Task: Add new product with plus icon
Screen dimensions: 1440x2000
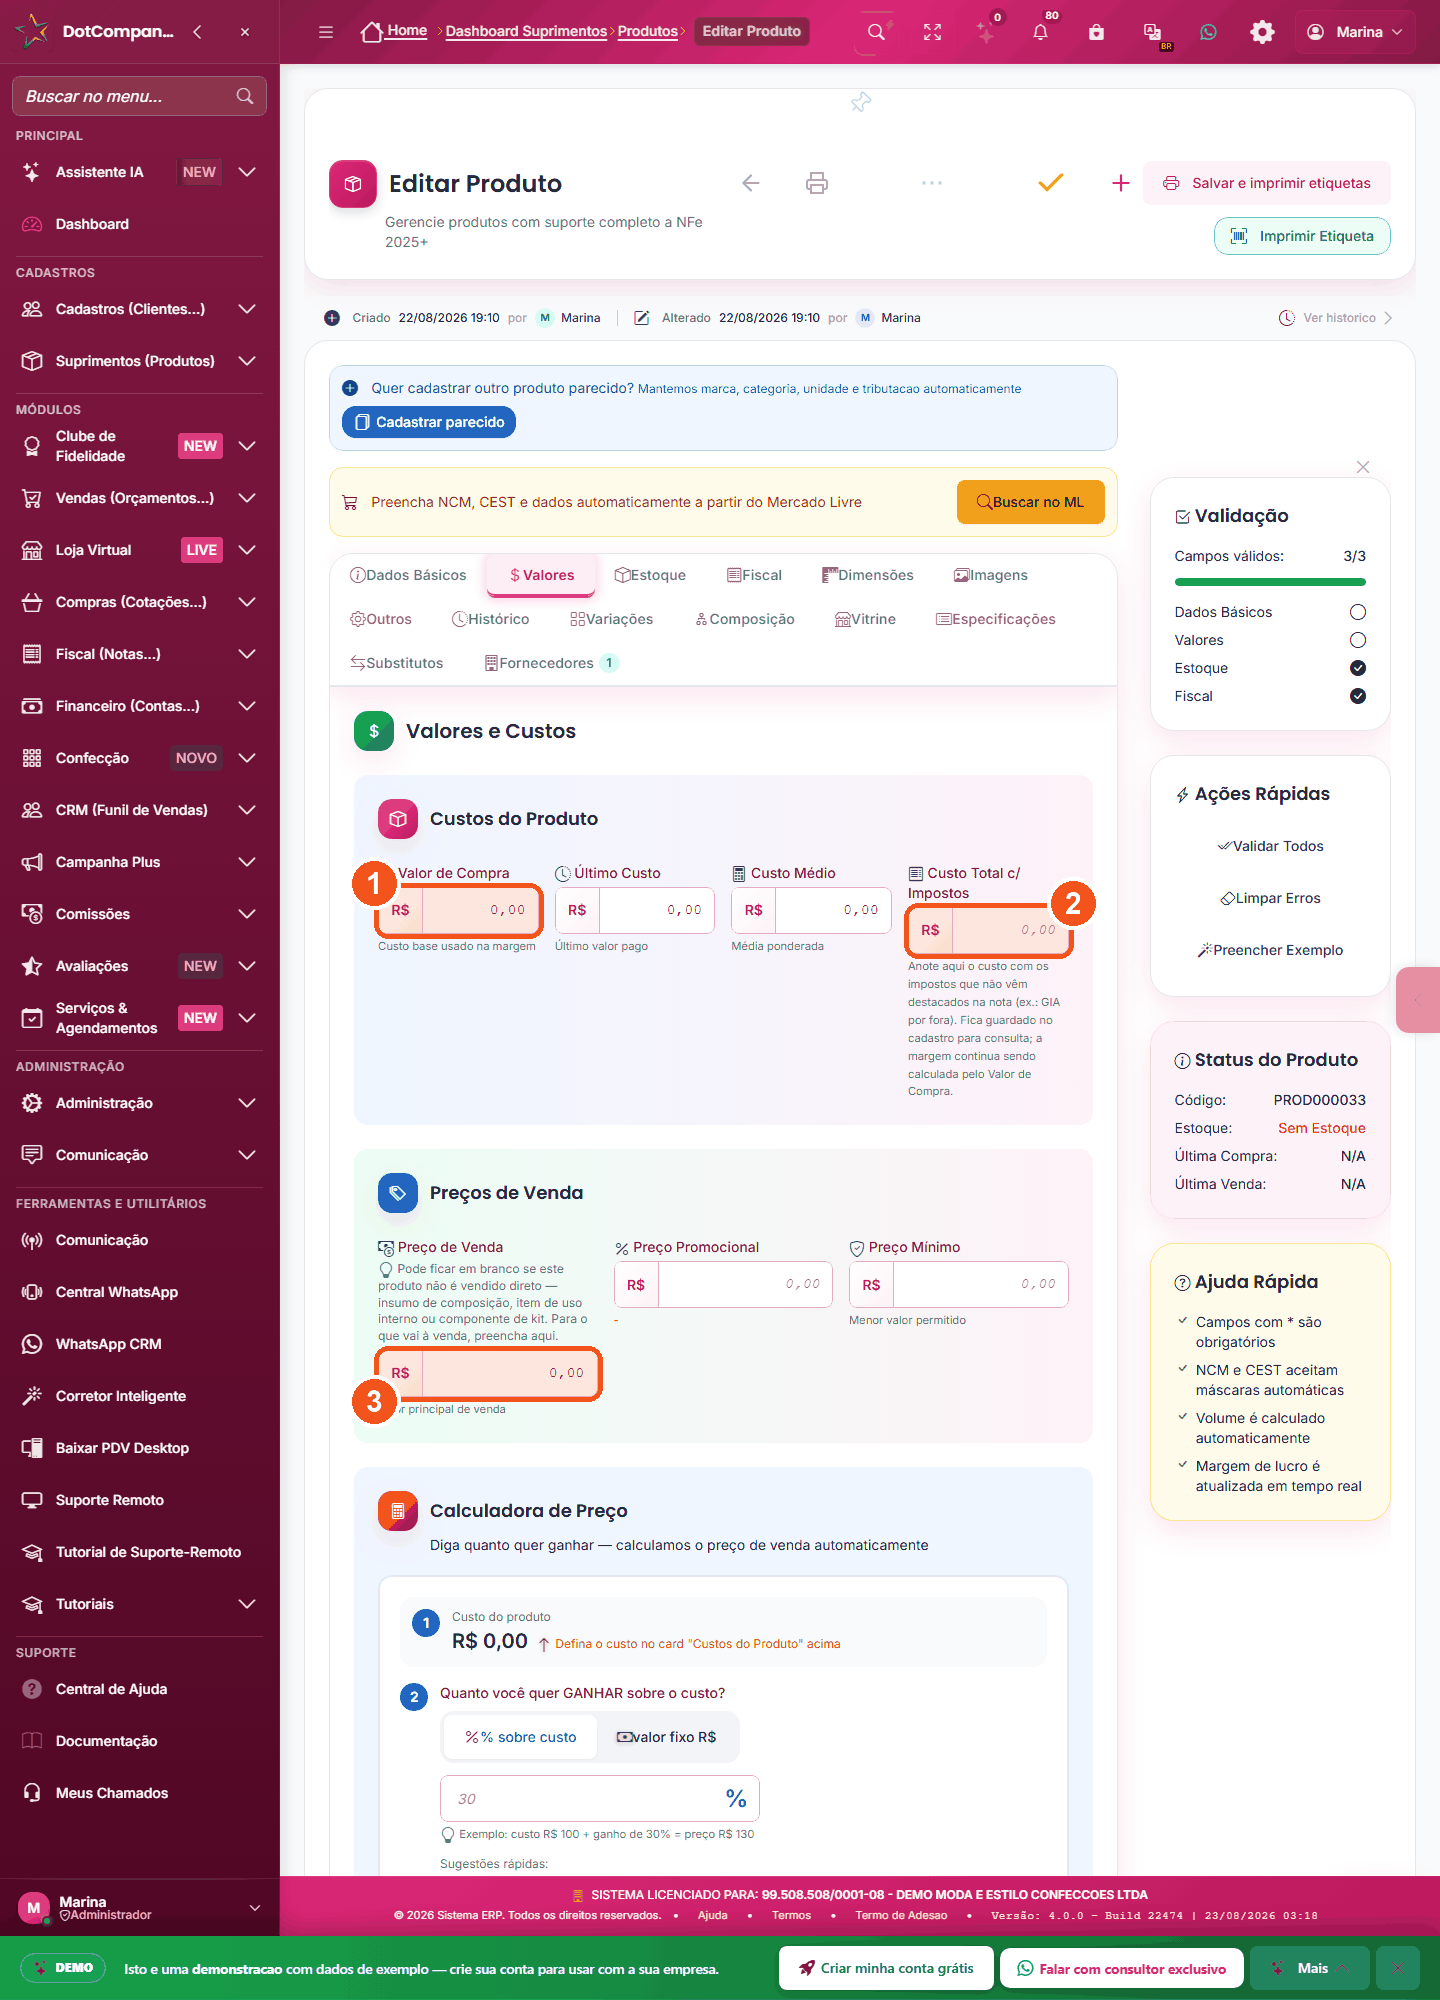Action: click(x=1121, y=183)
